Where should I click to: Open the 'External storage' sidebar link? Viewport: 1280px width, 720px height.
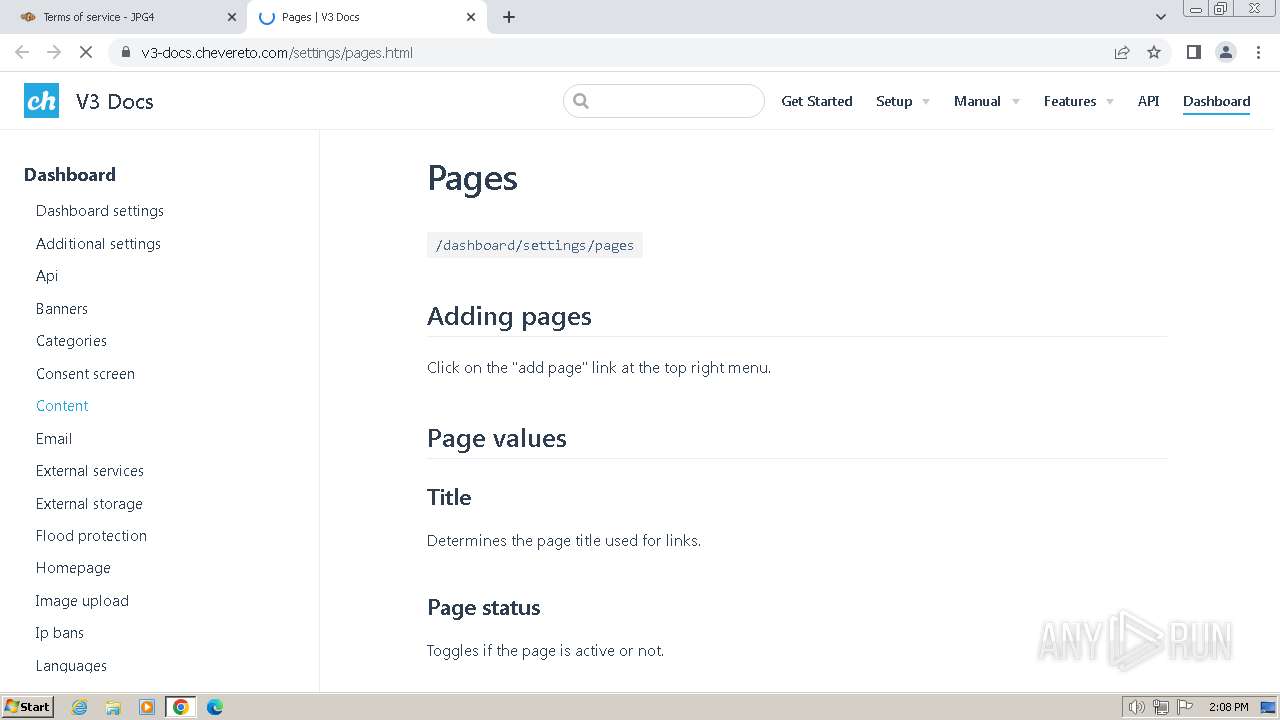(89, 504)
